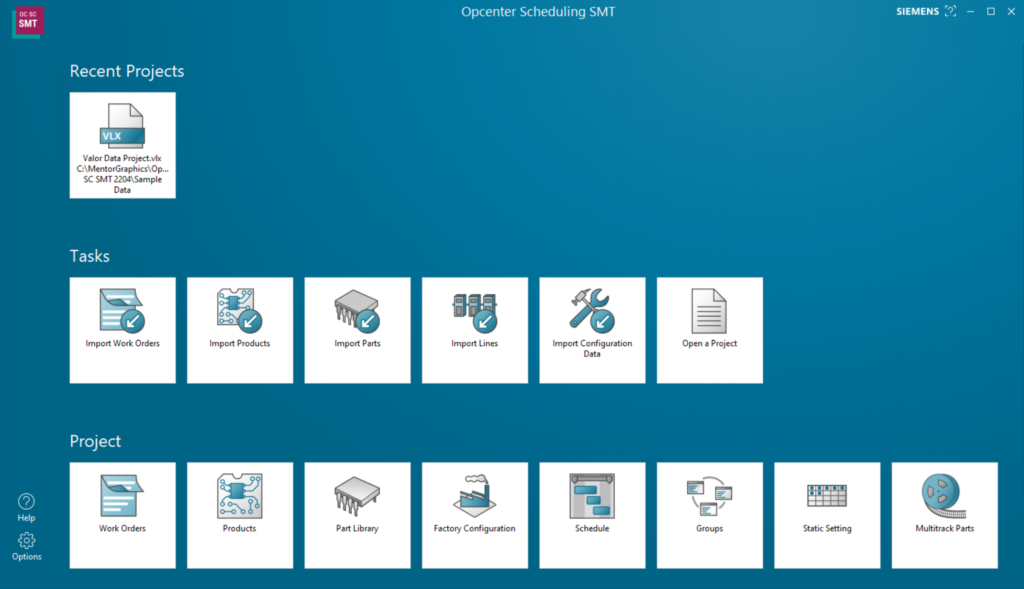Open Import Configuration Data task

pos(592,330)
